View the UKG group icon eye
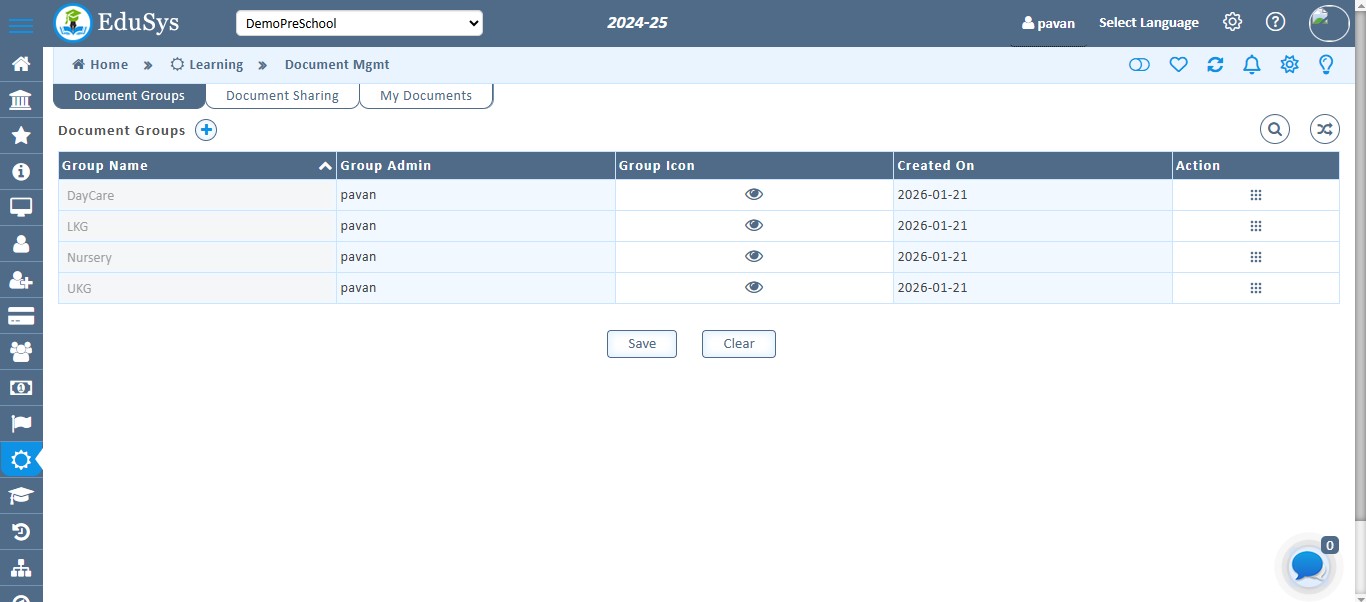1366x602 pixels. pyautogui.click(x=754, y=288)
